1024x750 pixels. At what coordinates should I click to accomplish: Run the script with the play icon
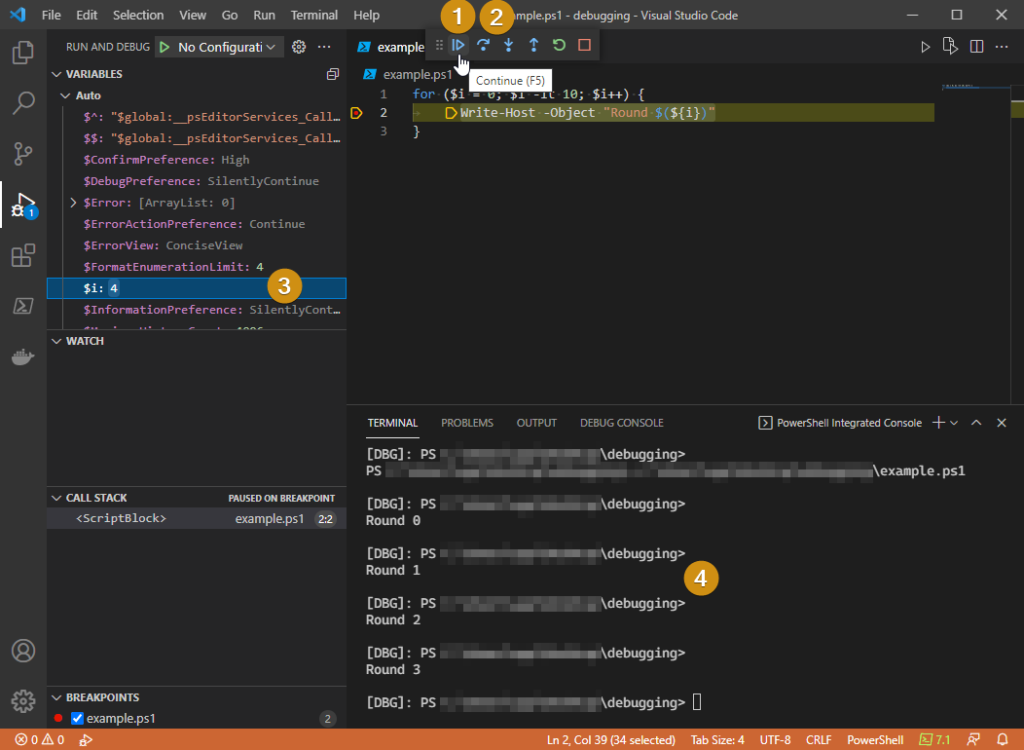coord(925,45)
